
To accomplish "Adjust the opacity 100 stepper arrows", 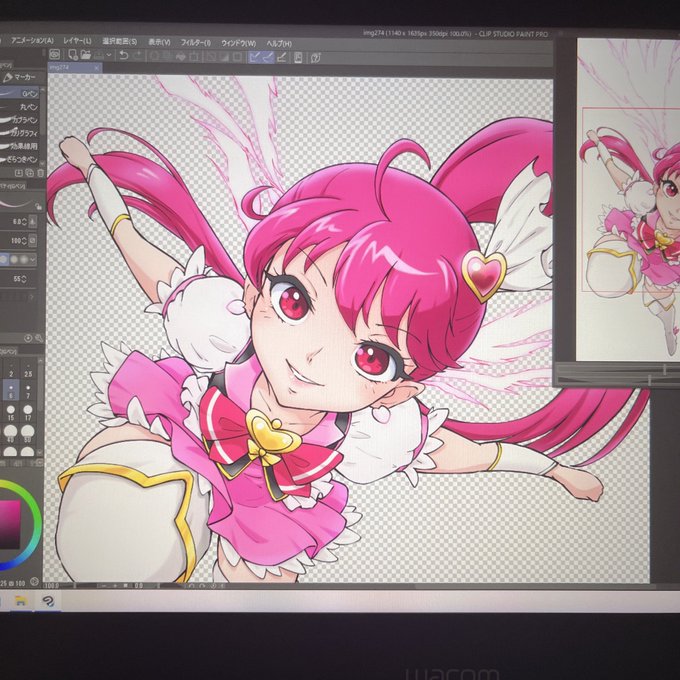I will [x=24, y=240].
